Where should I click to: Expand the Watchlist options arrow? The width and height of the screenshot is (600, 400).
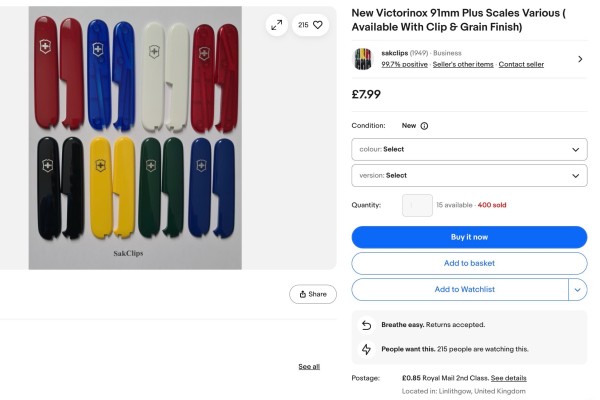(x=577, y=290)
